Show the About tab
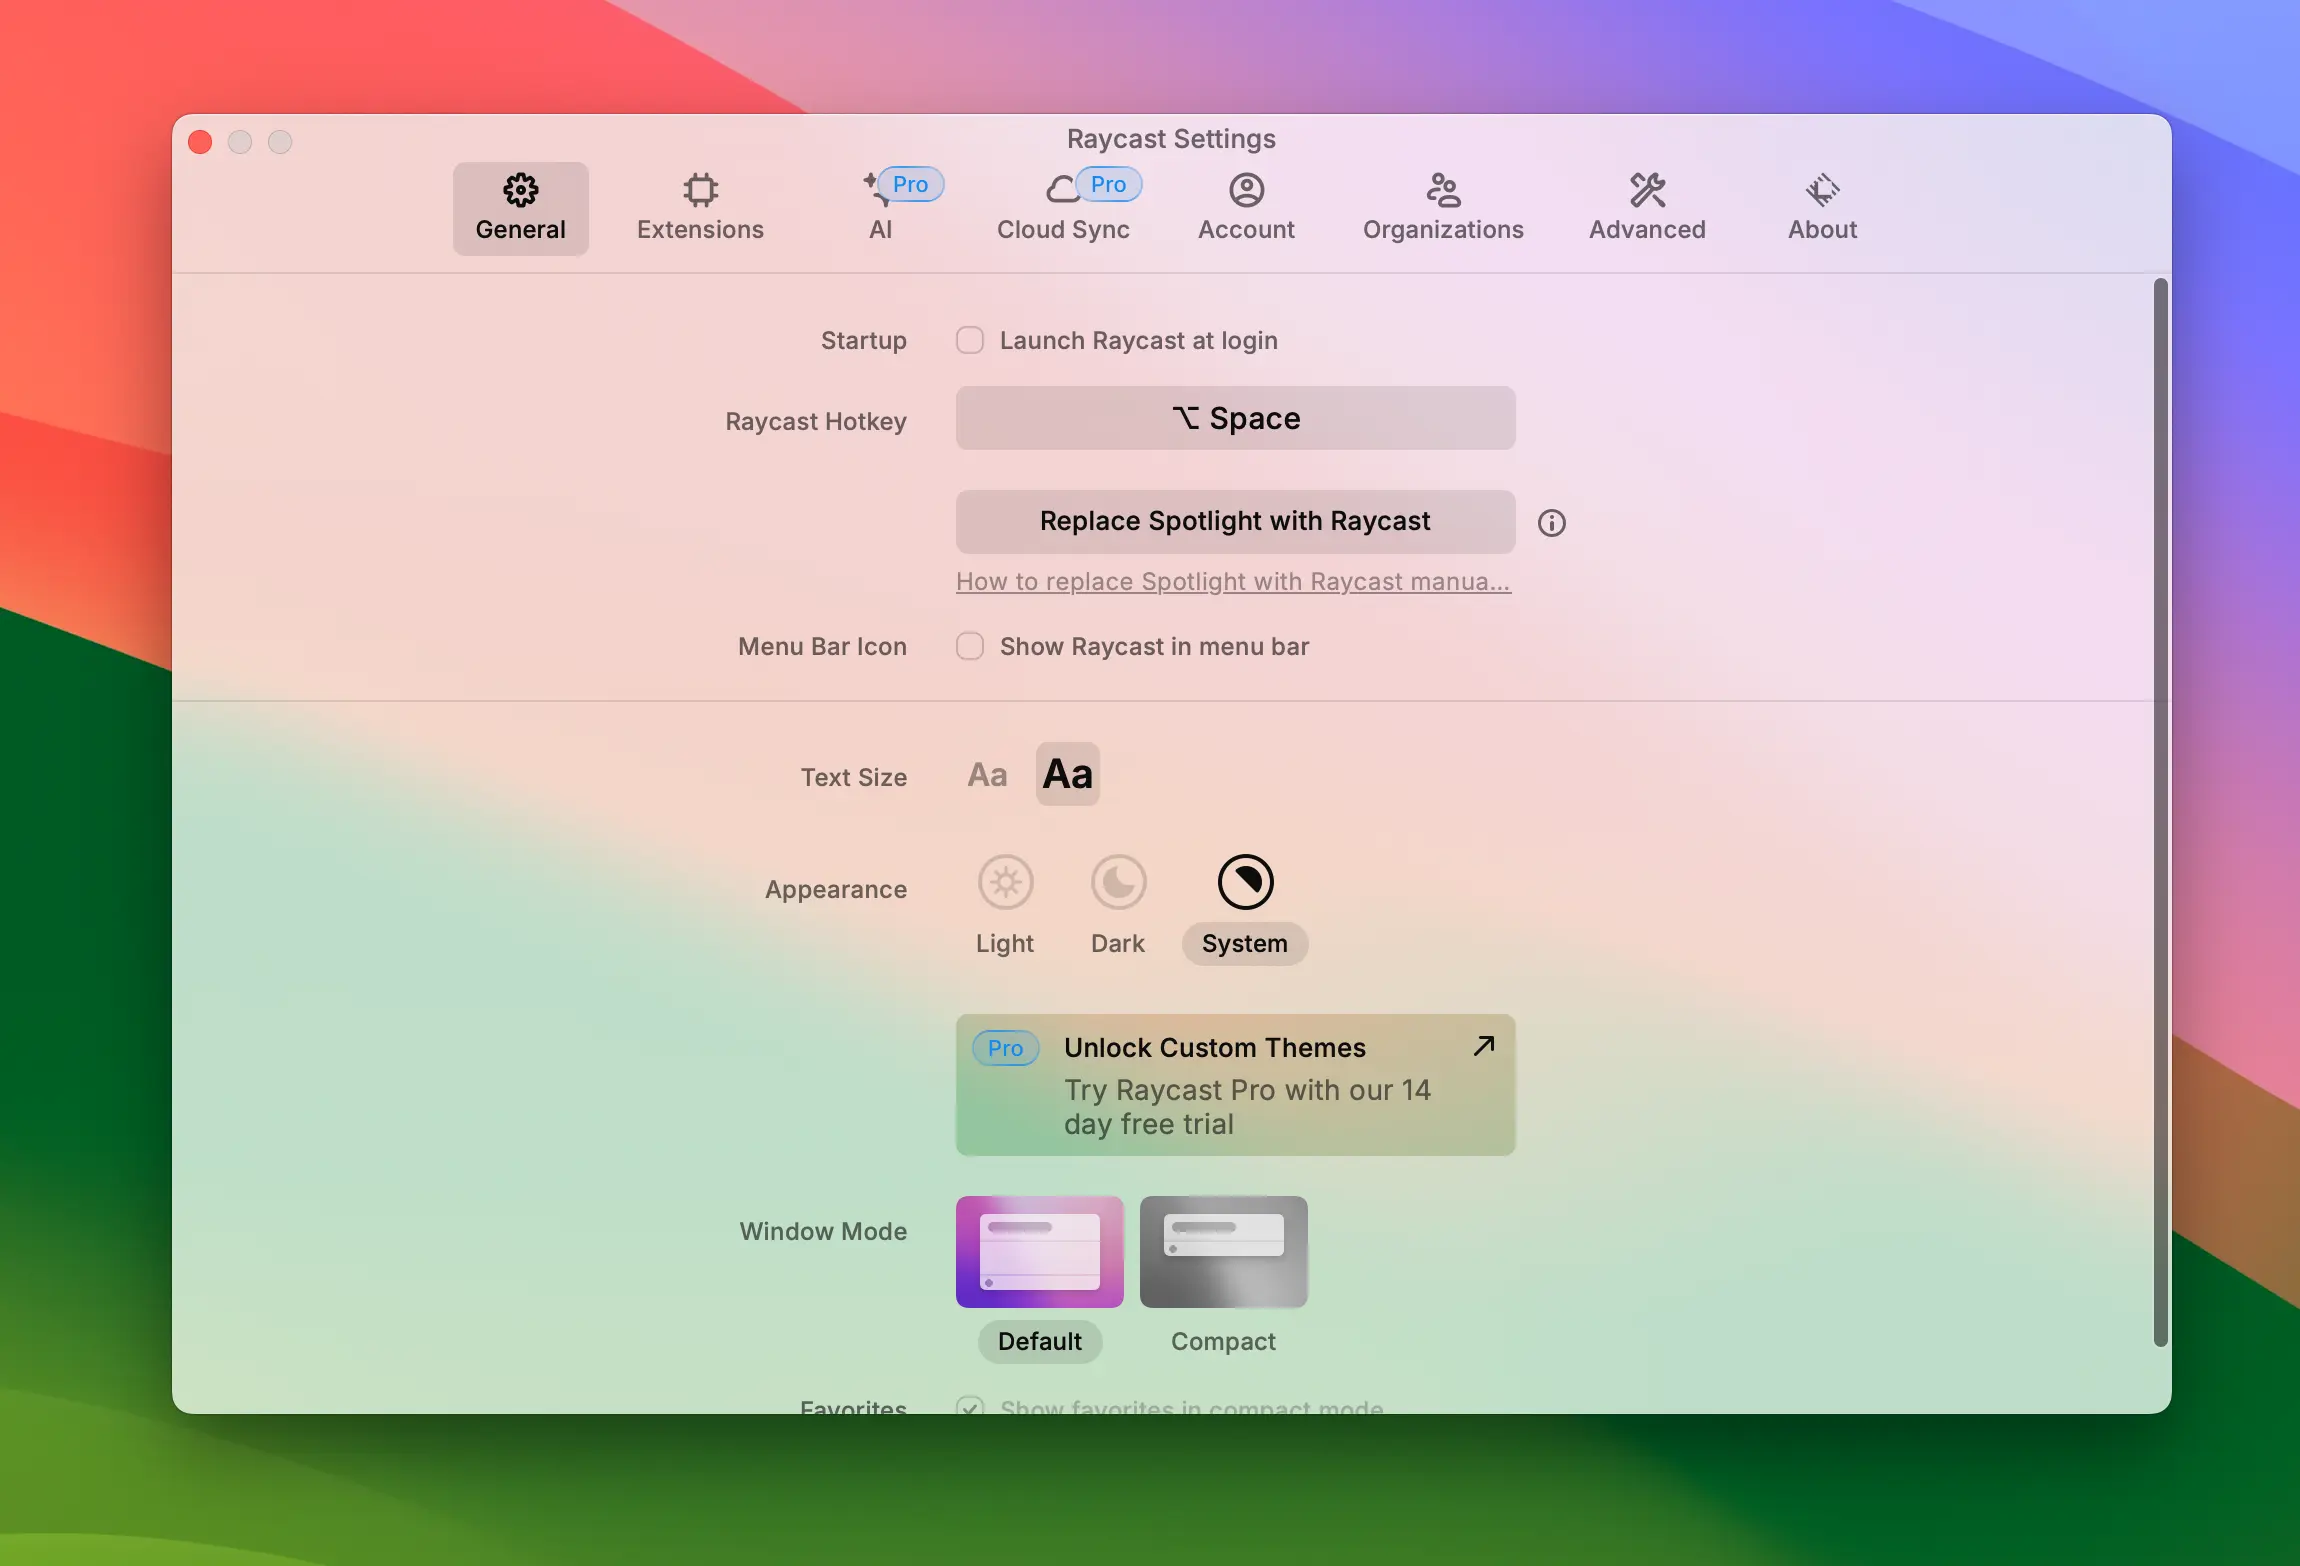The width and height of the screenshot is (2300, 1566). tap(1822, 208)
